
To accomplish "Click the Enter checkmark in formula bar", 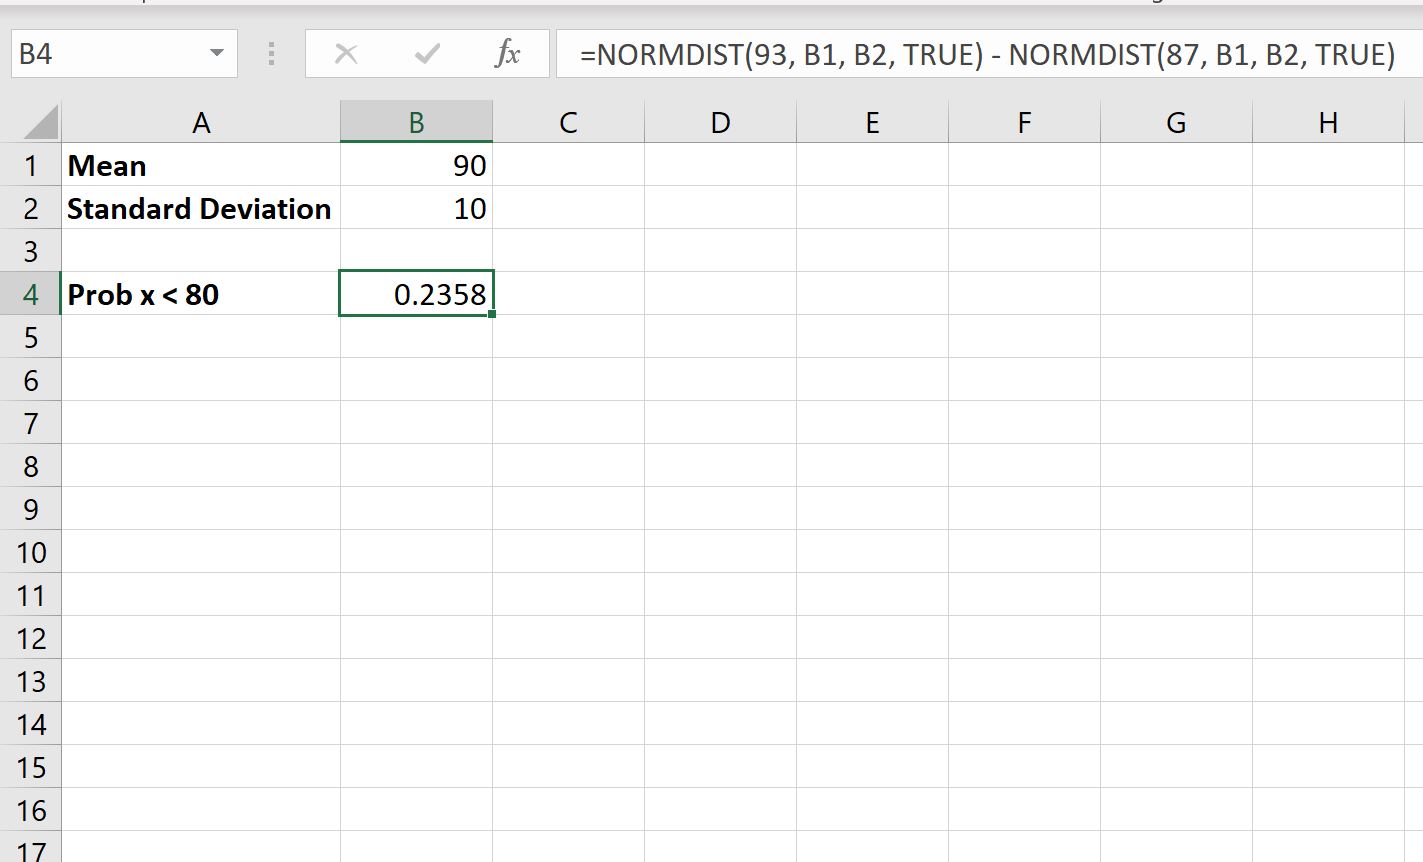I will [427, 55].
